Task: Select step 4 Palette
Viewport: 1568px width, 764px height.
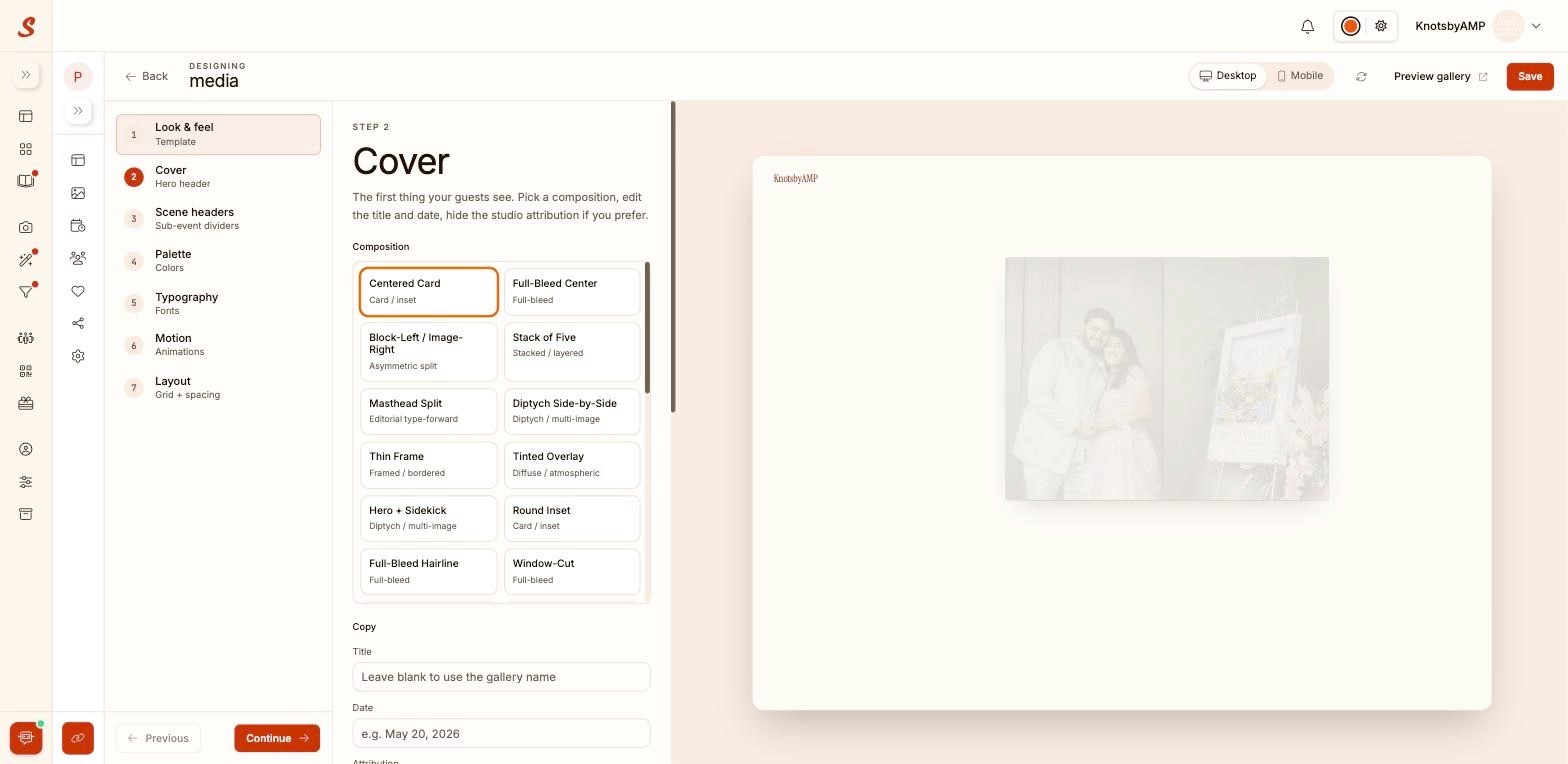Action: pos(218,261)
